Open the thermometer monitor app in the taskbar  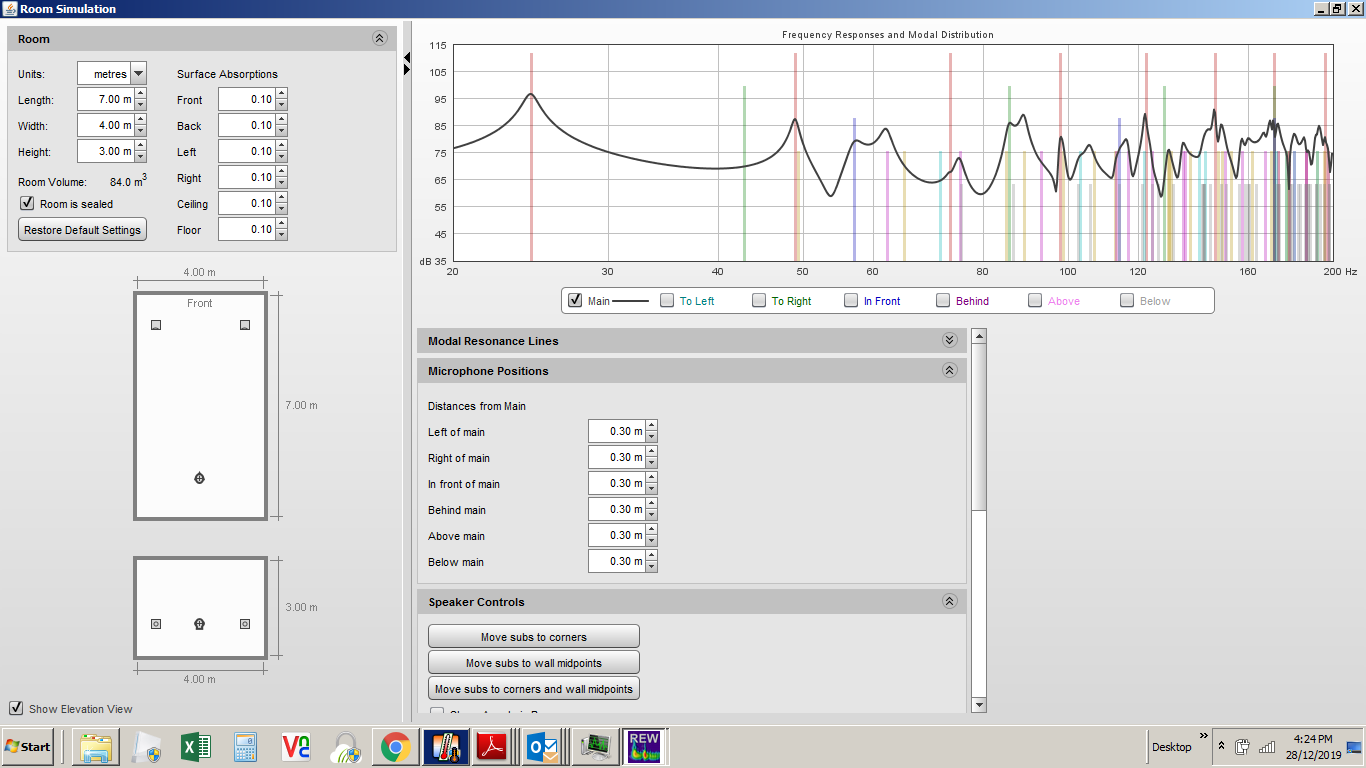click(x=446, y=747)
